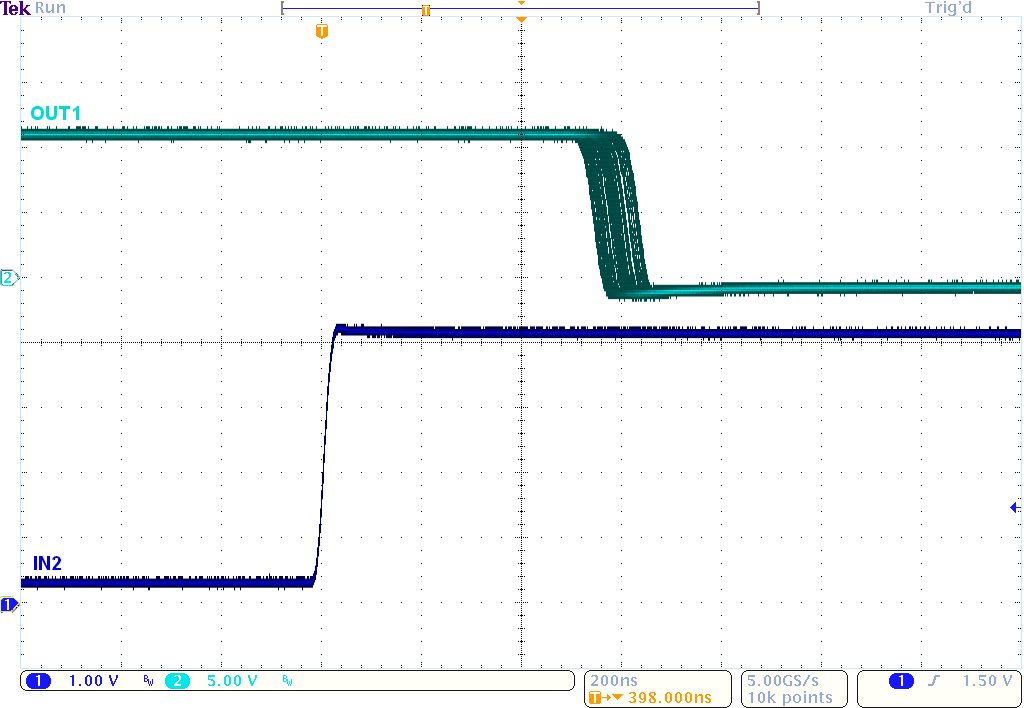Toggle the Run acquisition status
Screen dimensions: 1024x708
(x=51, y=8)
